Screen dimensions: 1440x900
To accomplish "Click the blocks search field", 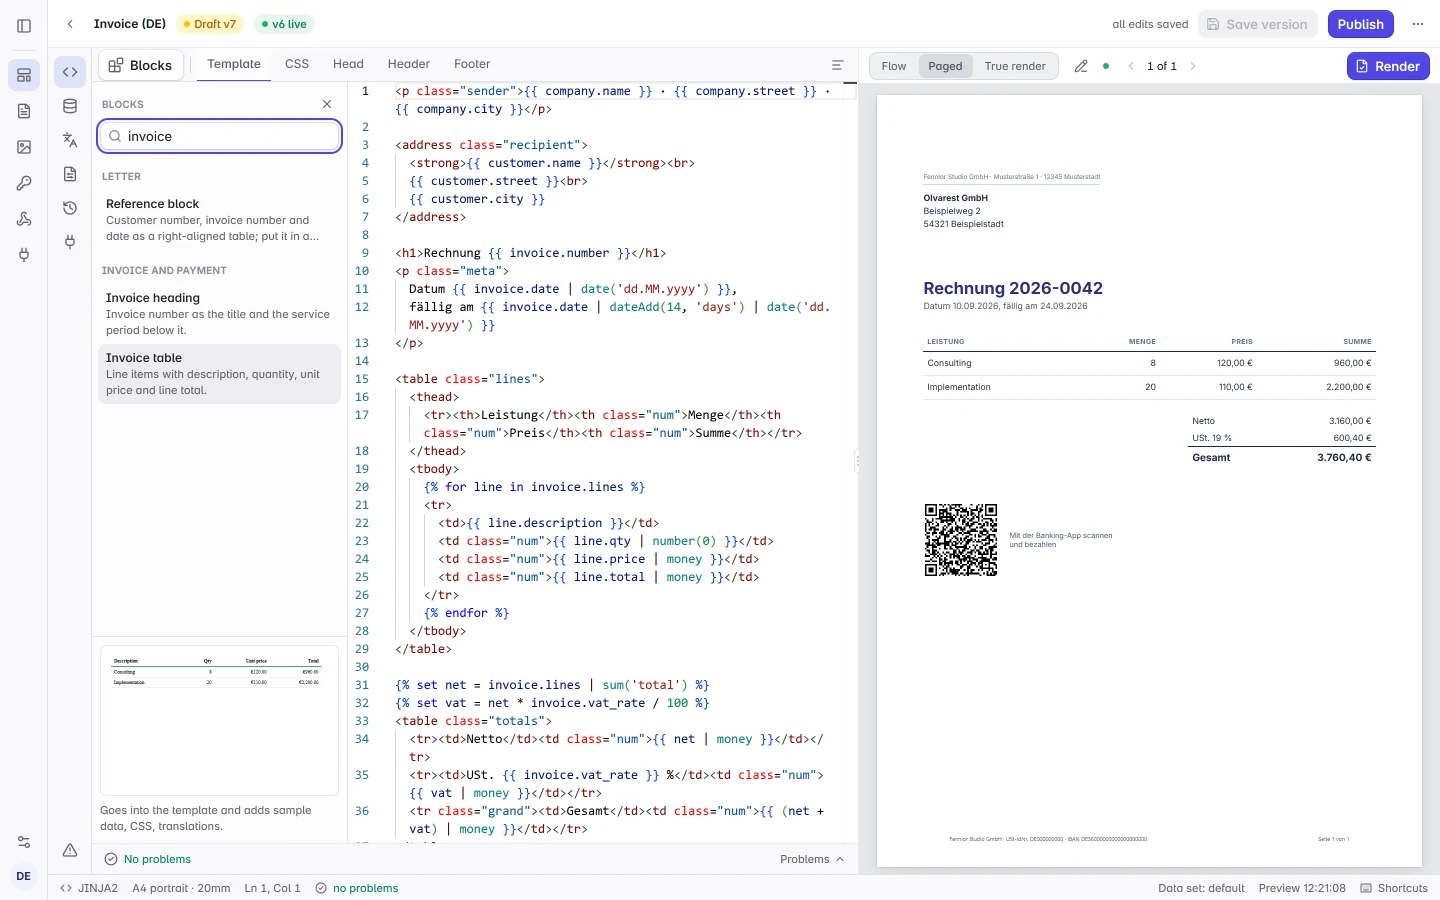I will [220, 136].
